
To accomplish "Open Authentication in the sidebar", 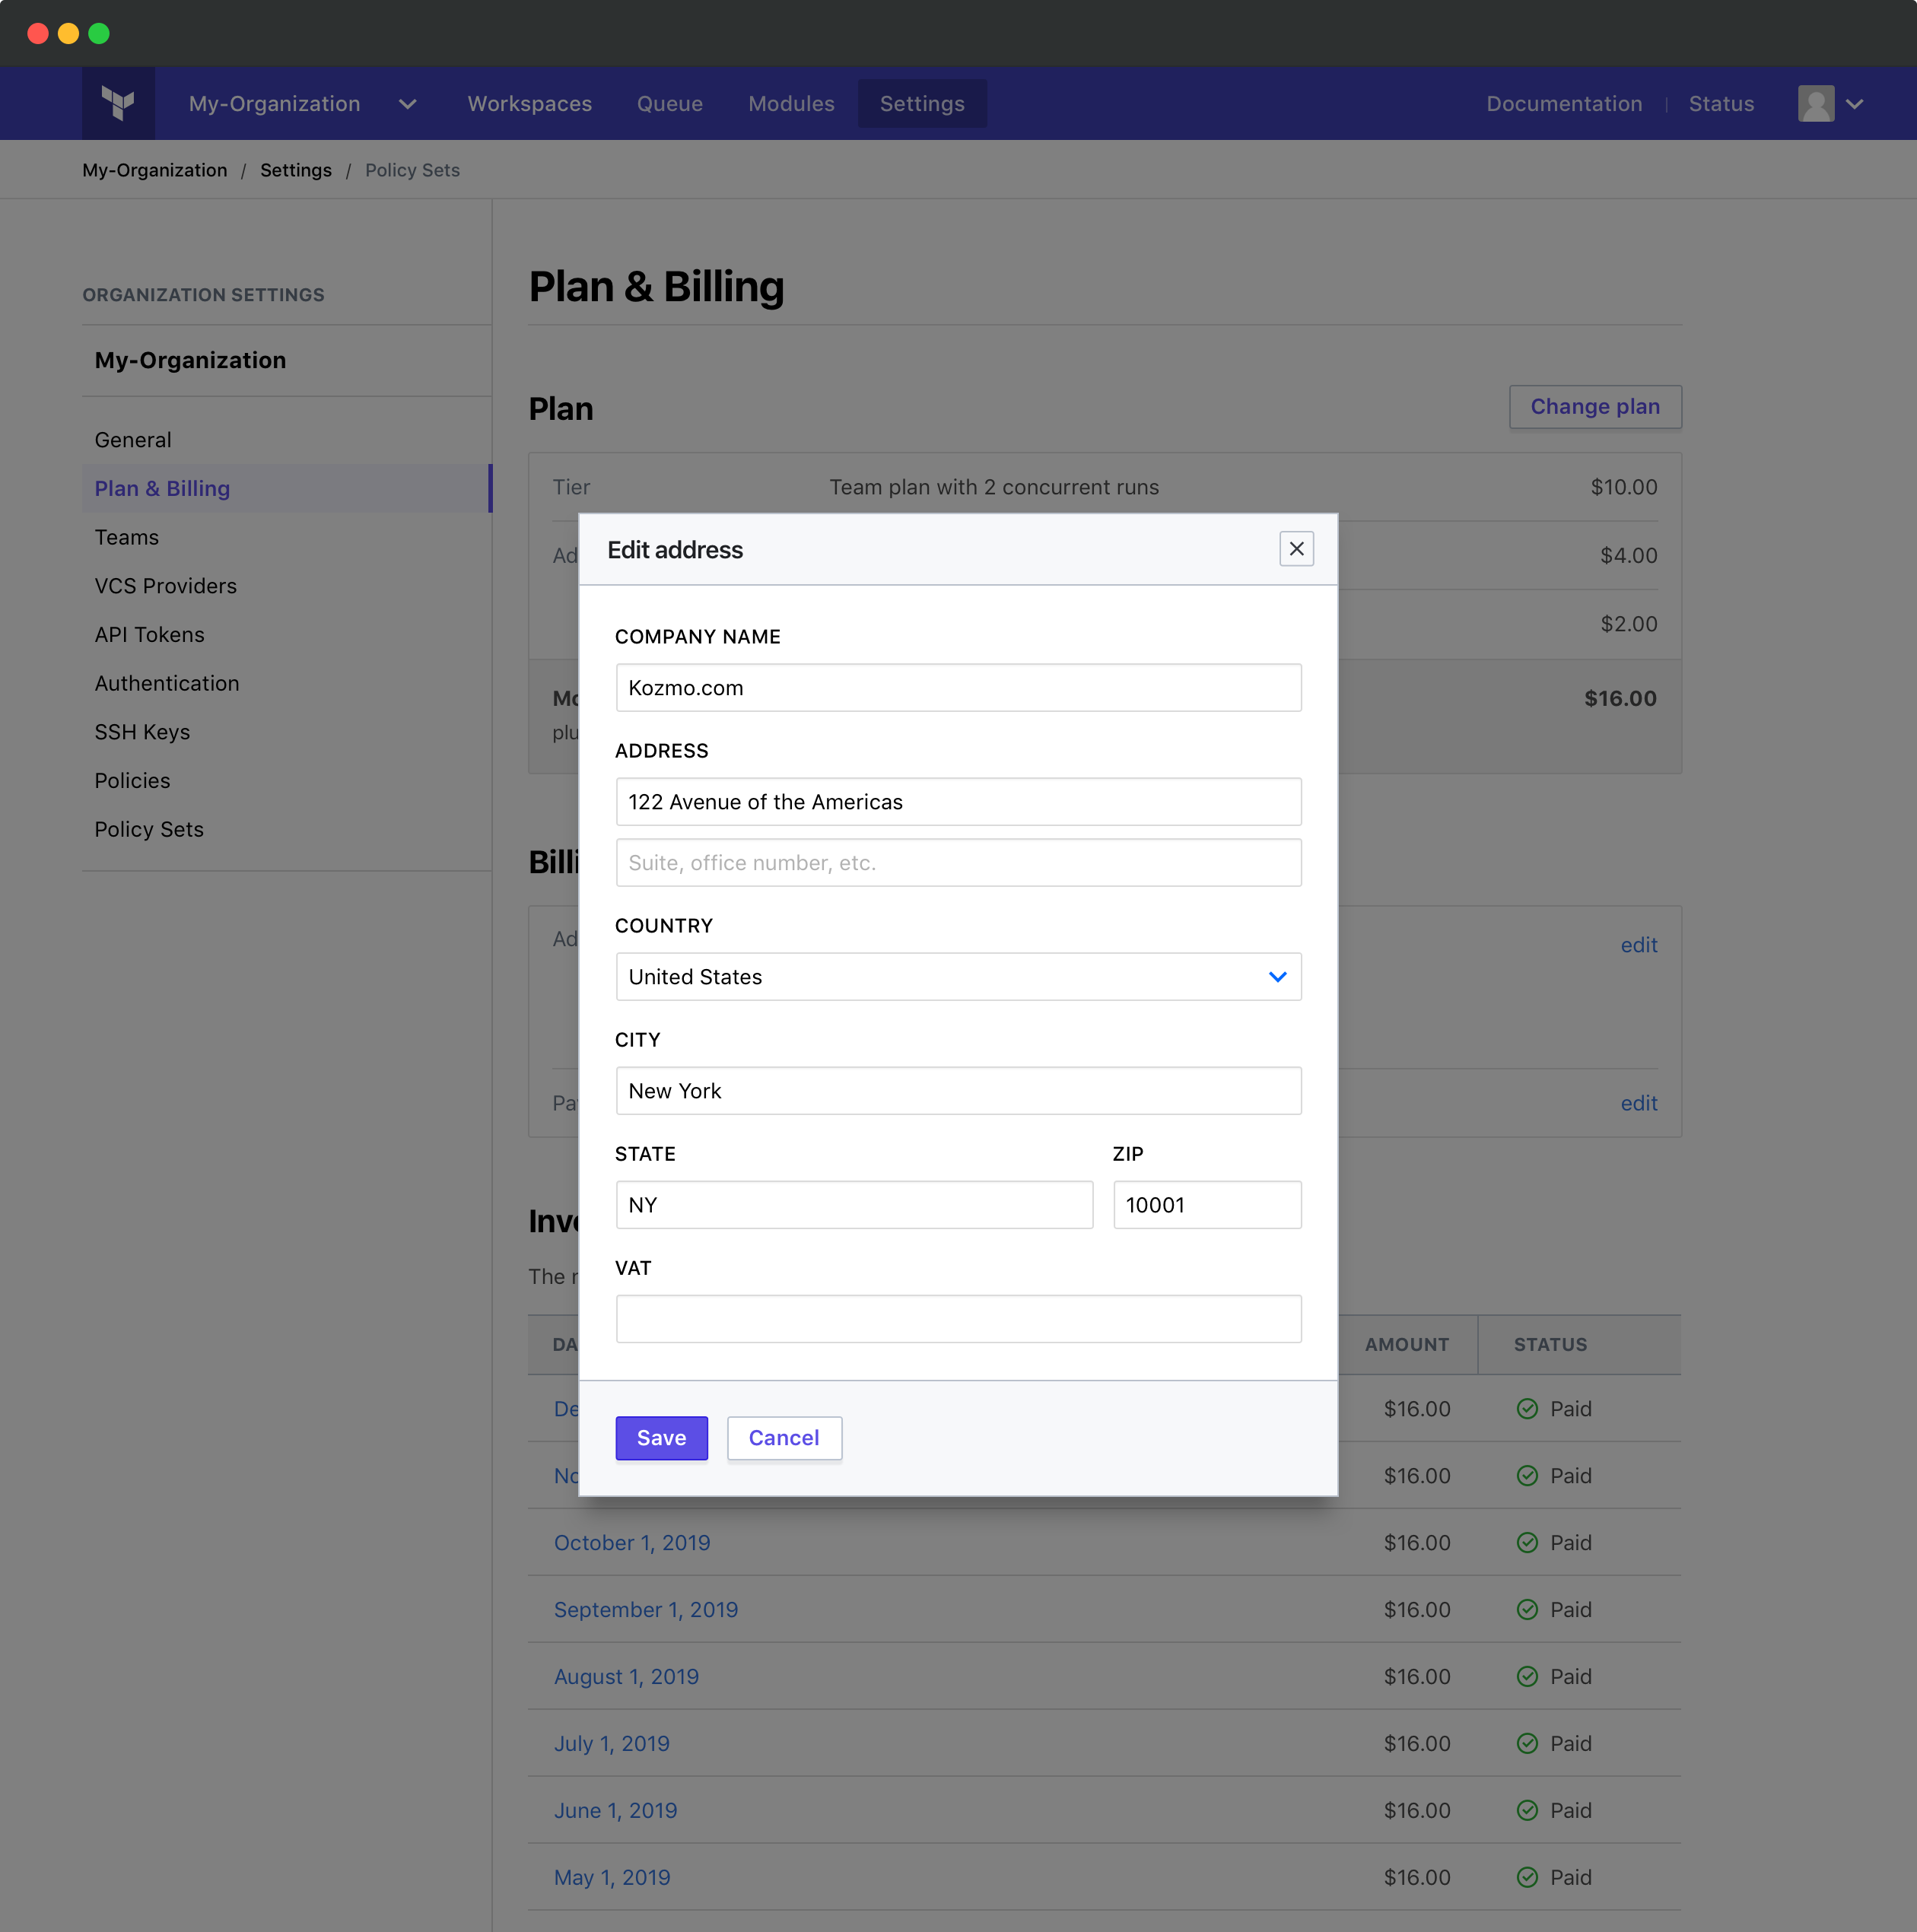I will (167, 684).
